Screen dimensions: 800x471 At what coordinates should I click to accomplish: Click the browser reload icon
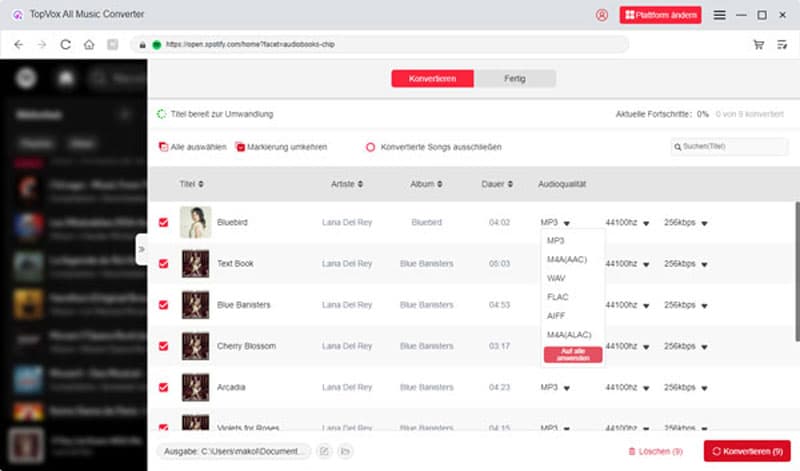(x=66, y=45)
